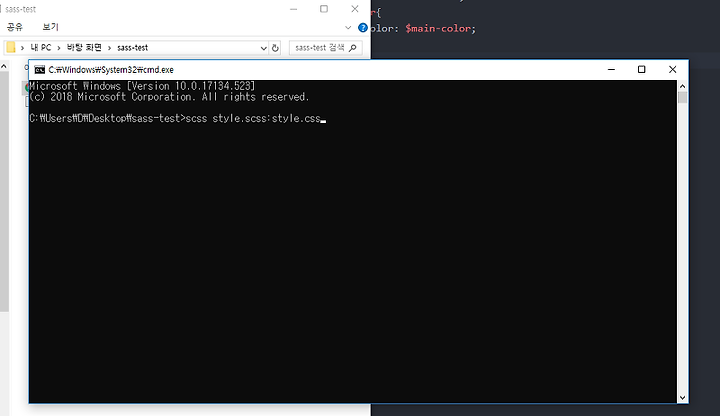Refresh the sass-test folder view

(275, 48)
